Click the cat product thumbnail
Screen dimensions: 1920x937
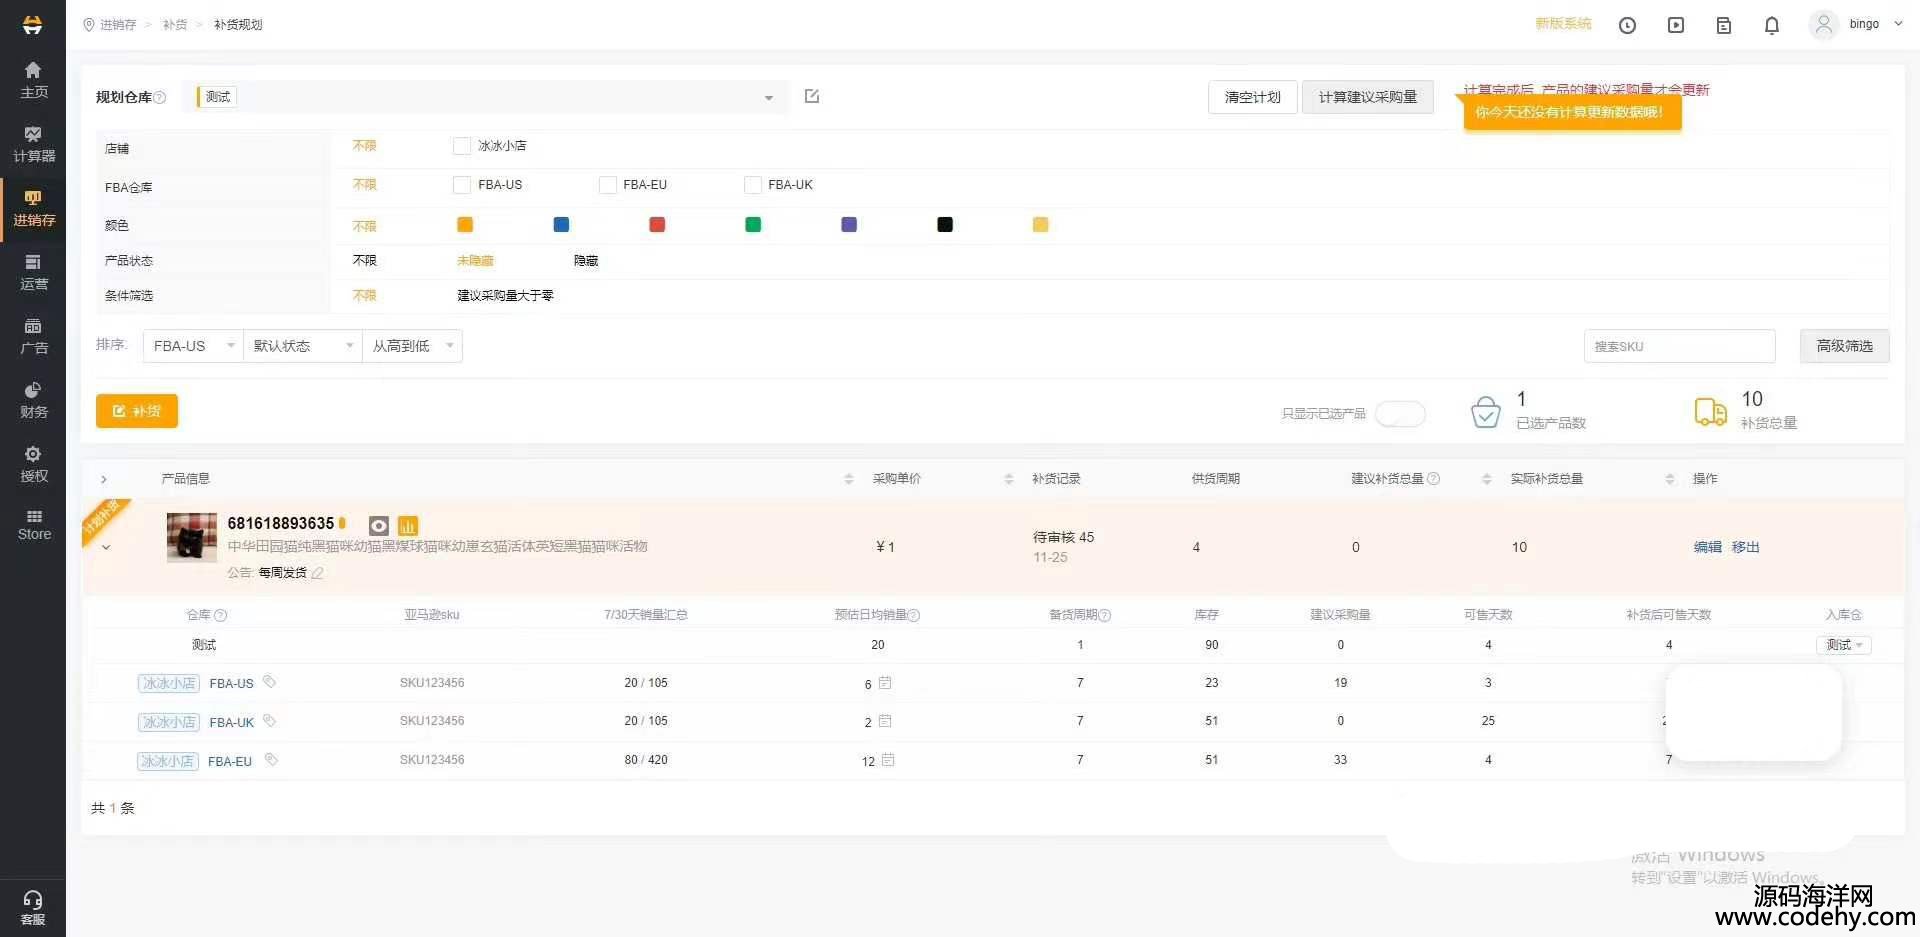point(192,538)
